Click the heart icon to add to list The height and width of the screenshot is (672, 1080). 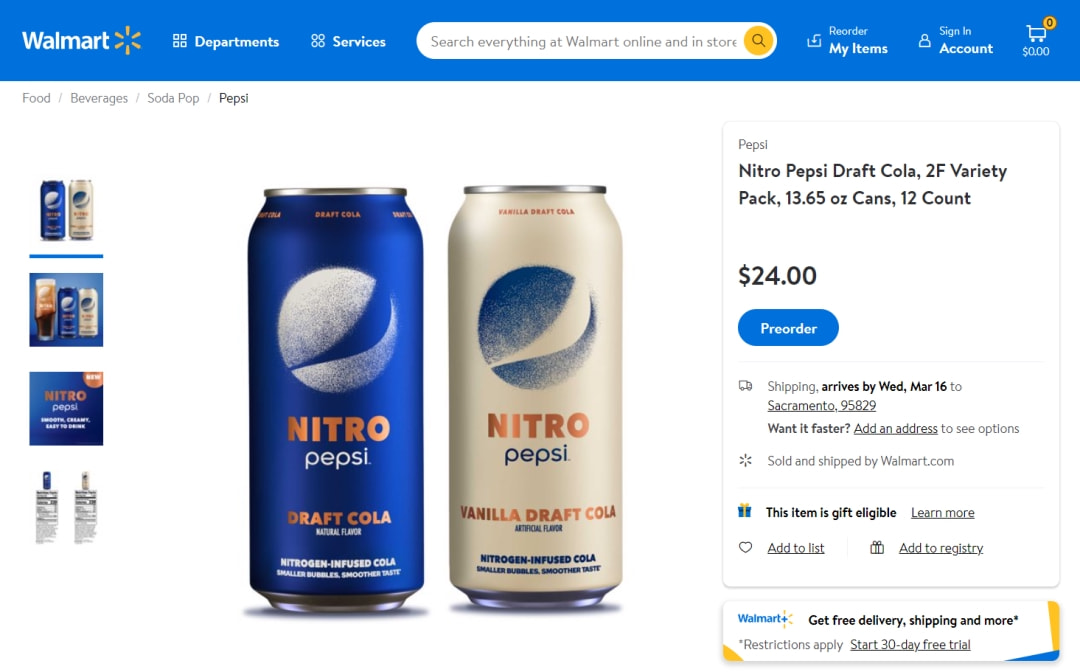click(x=745, y=547)
